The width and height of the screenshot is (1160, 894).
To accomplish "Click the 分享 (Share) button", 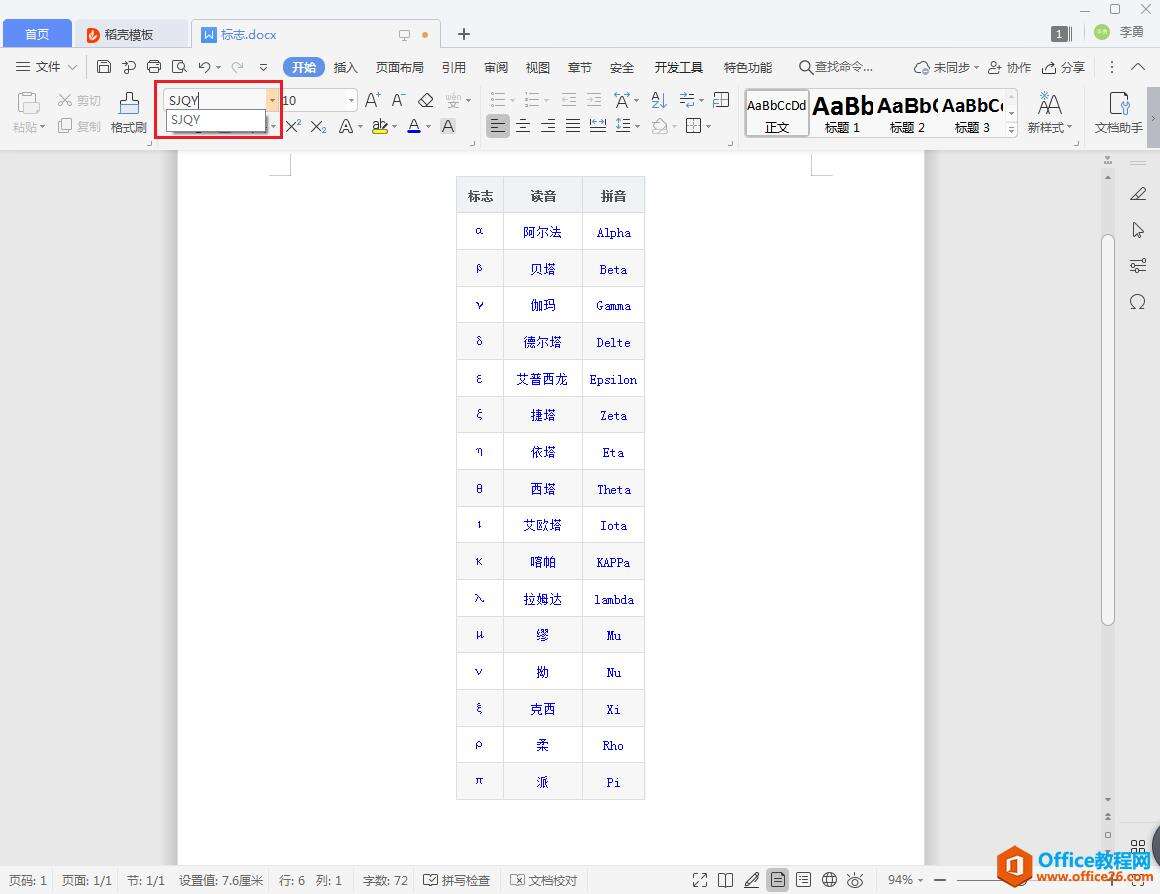I will (x=1063, y=67).
